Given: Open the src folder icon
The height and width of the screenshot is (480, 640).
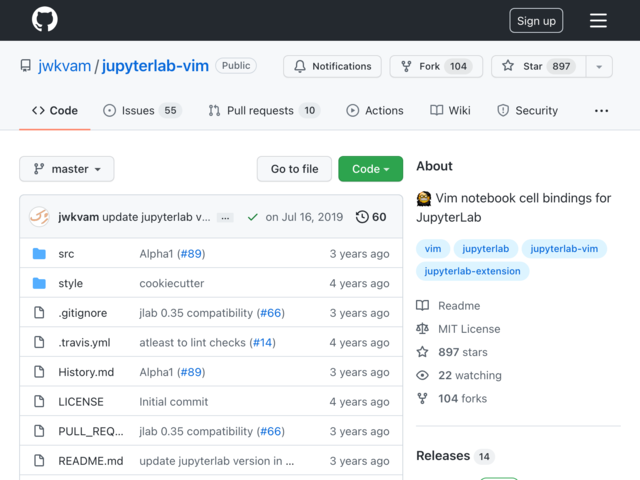Looking at the screenshot, I should [x=39, y=253].
